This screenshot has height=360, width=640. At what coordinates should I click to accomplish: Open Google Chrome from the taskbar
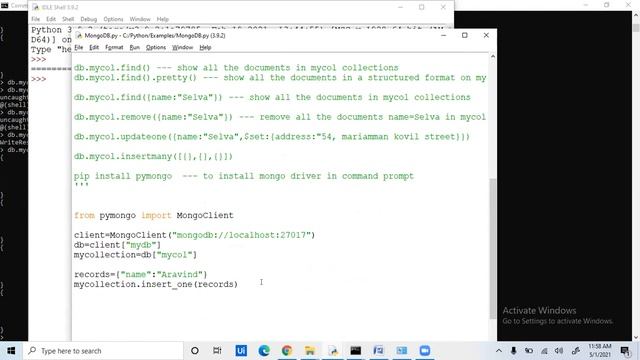tap(287, 351)
